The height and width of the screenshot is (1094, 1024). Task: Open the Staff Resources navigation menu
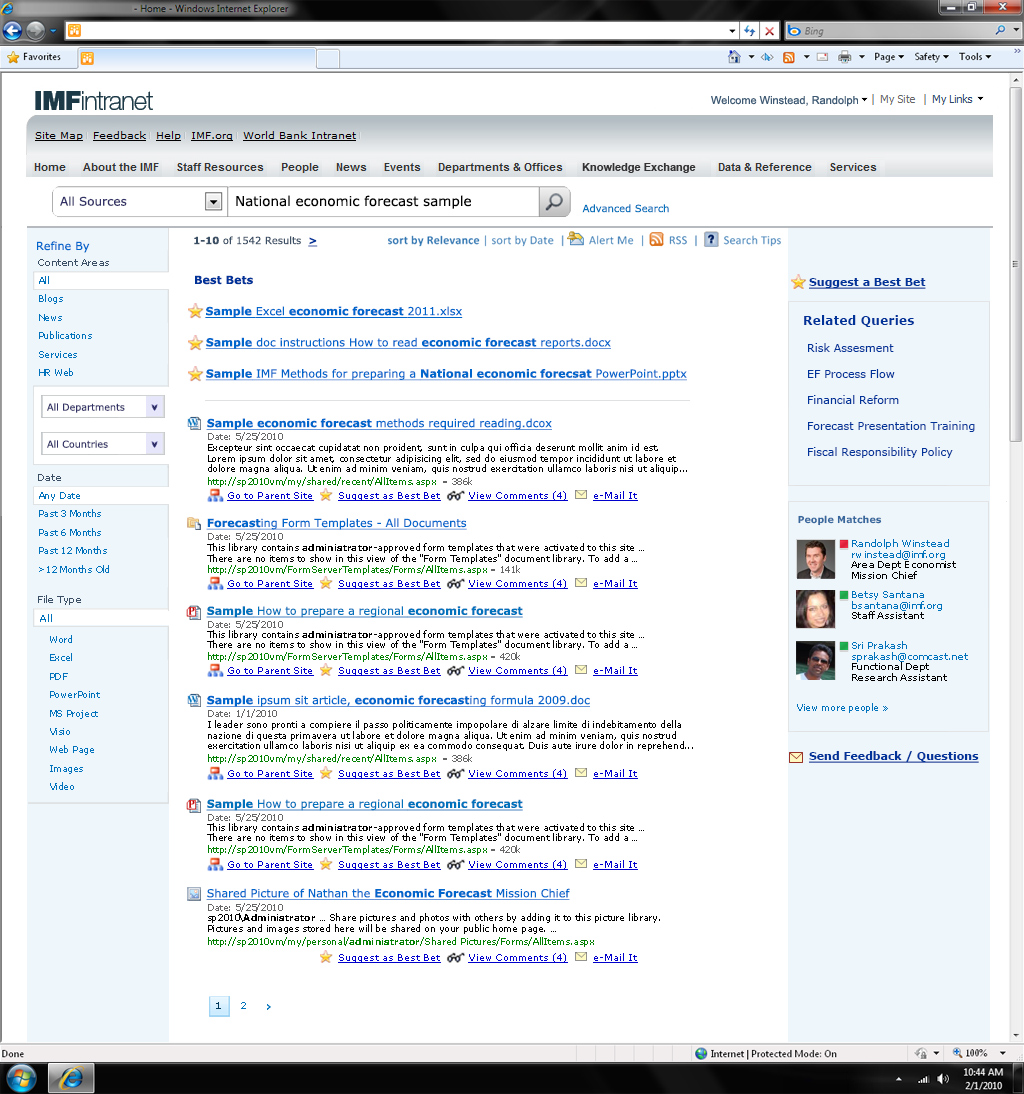[x=220, y=167]
